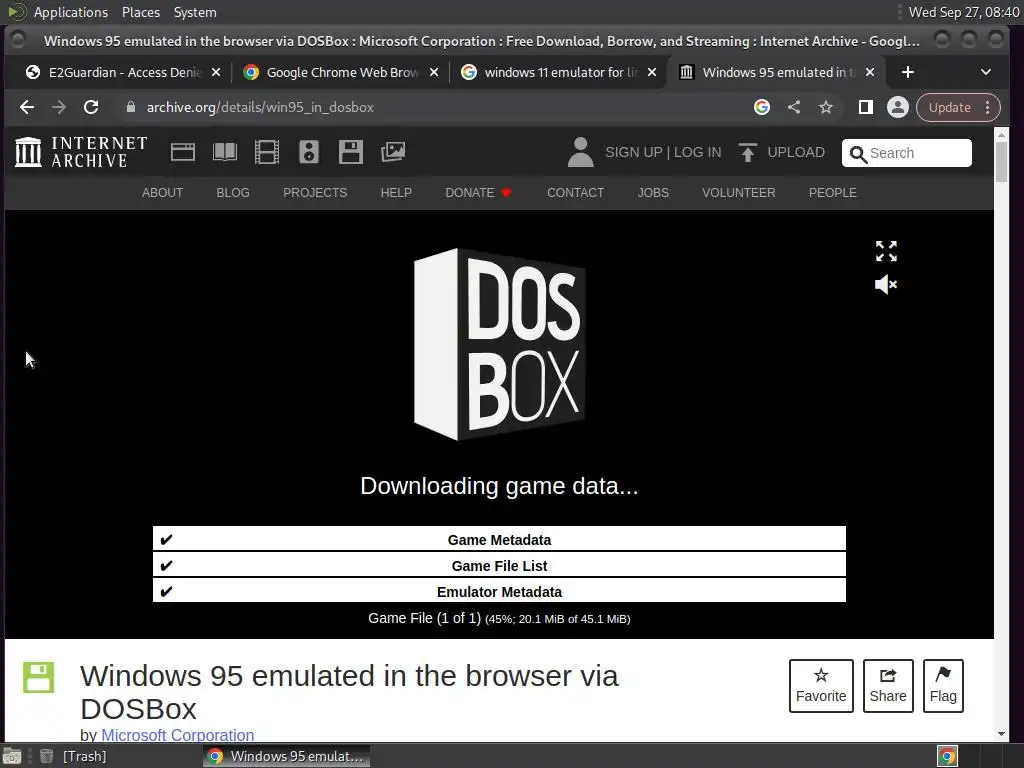The height and width of the screenshot is (768, 1024).
Task: Open Chrome's three-dot menu
Action: [988, 107]
